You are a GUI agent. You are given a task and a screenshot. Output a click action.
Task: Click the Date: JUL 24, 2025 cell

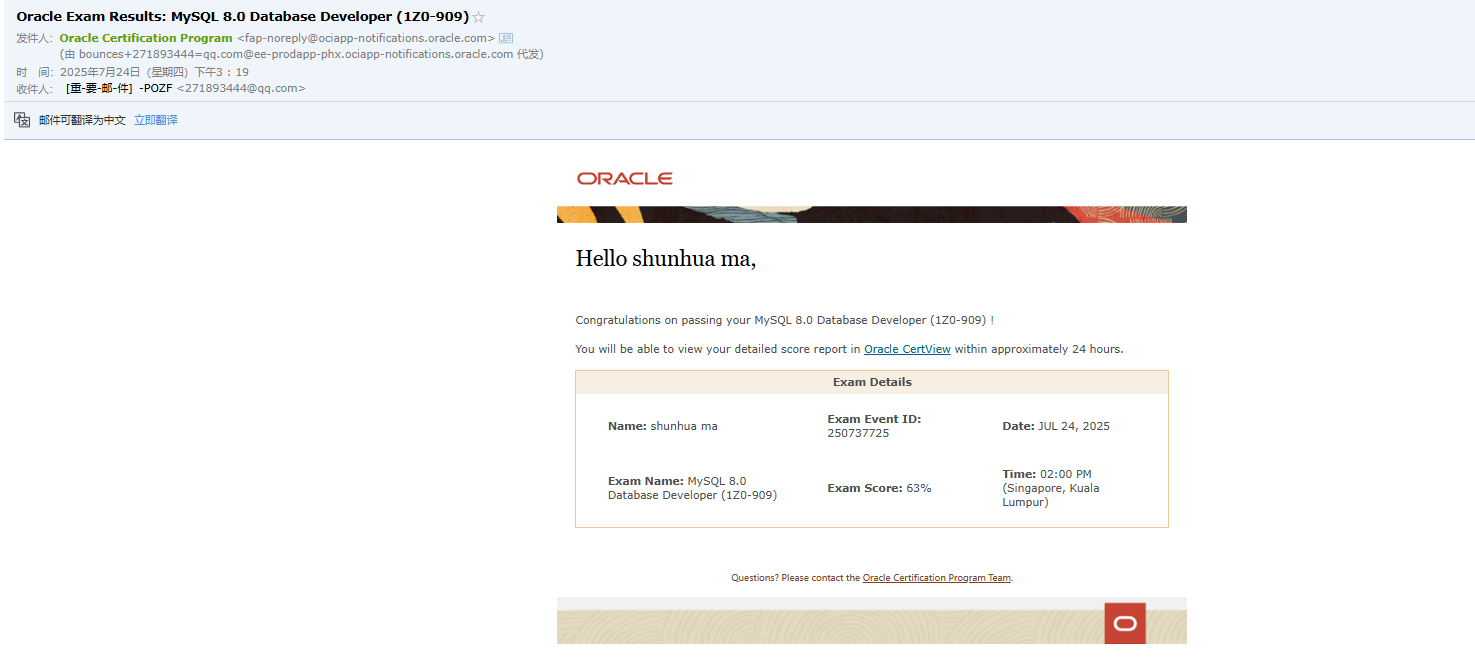[x=1056, y=426]
